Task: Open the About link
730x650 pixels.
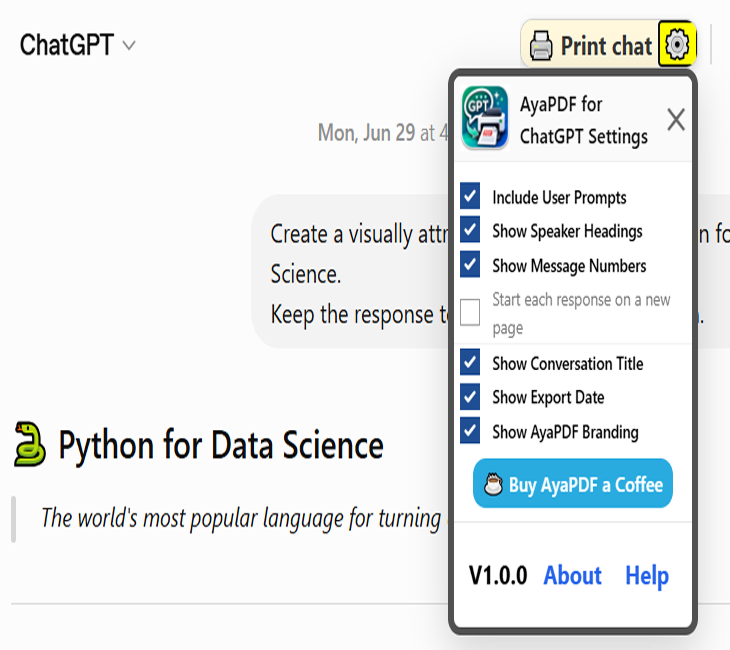Action: (573, 575)
